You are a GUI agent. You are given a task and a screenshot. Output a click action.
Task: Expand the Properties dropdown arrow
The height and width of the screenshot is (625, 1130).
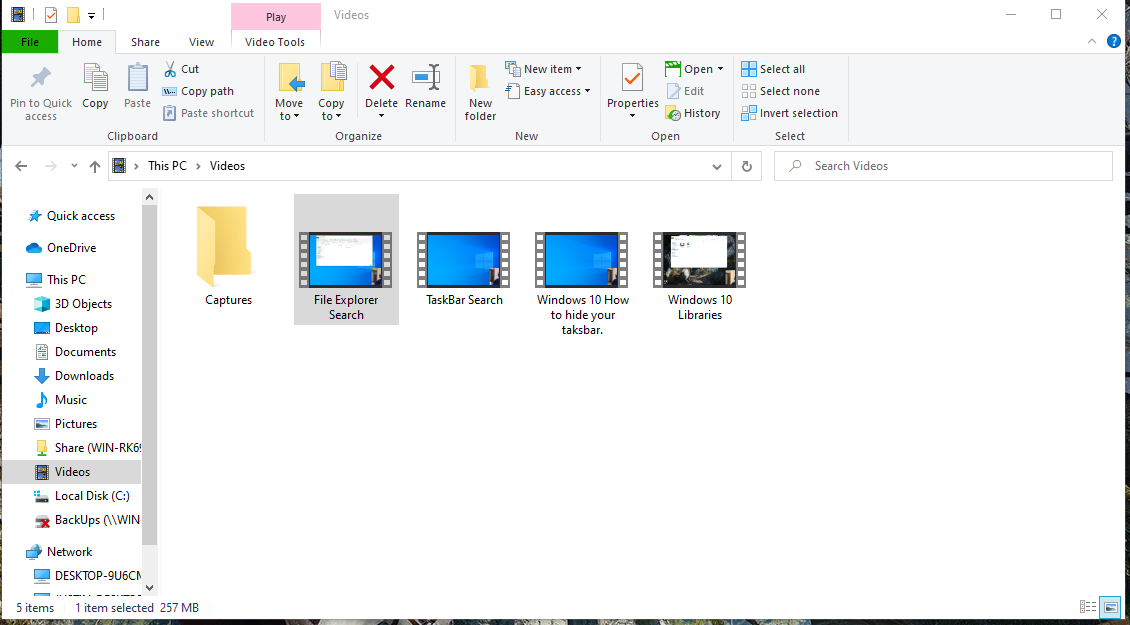[x=633, y=116]
